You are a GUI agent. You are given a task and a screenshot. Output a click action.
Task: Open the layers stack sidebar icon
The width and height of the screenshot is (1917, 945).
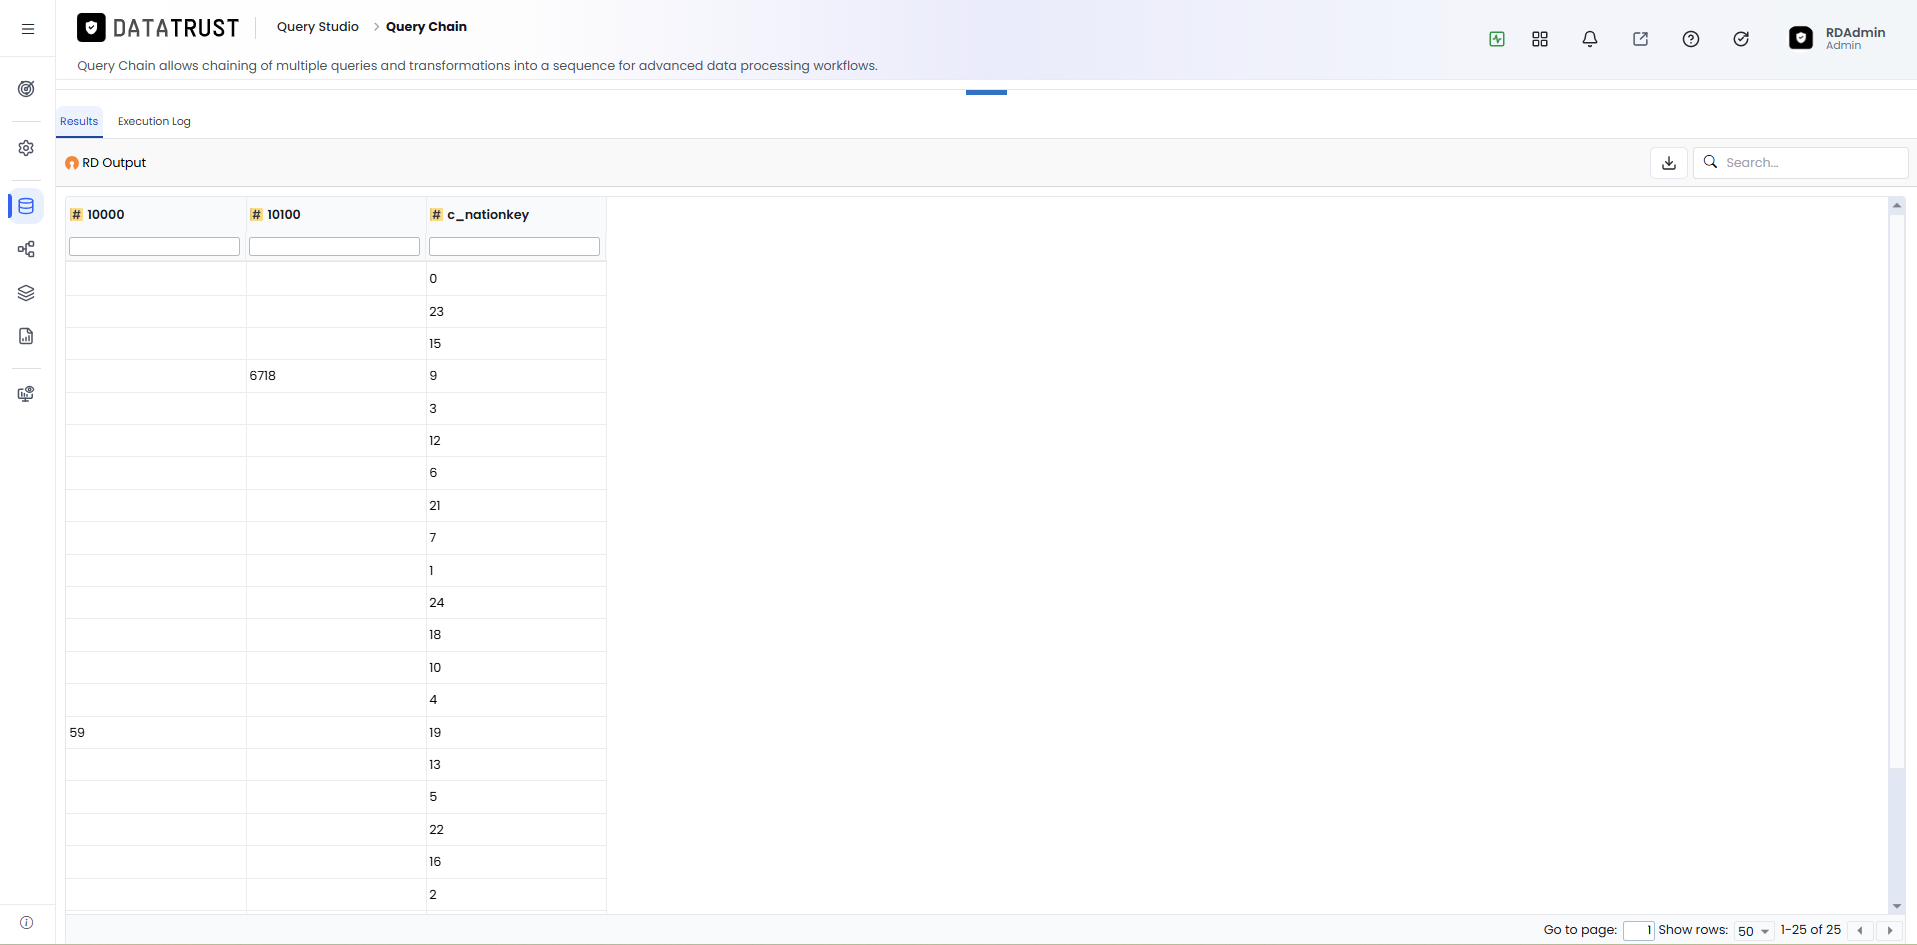click(x=27, y=293)
